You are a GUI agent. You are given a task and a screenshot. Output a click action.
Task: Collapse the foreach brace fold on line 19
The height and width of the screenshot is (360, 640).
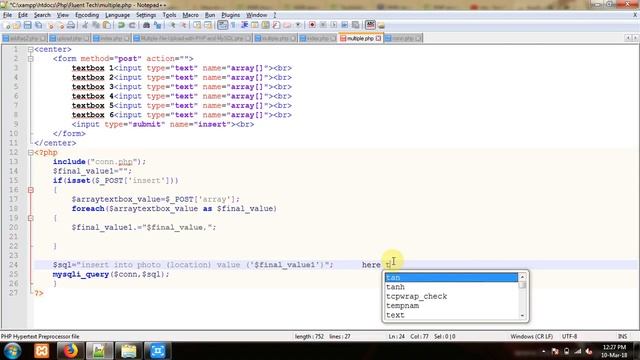31,218
